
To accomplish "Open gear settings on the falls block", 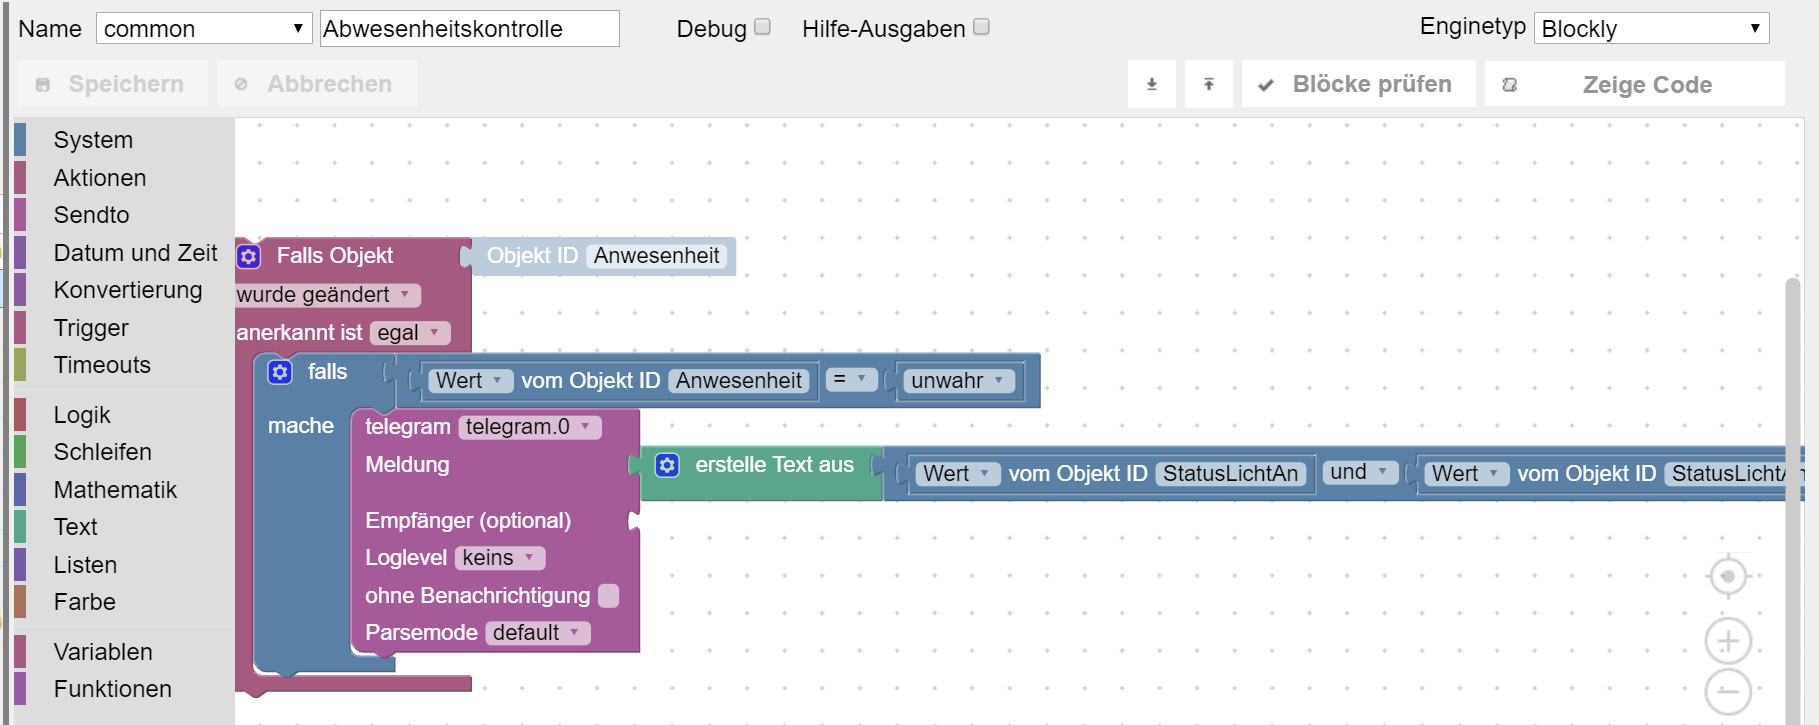I will point(280,372).
